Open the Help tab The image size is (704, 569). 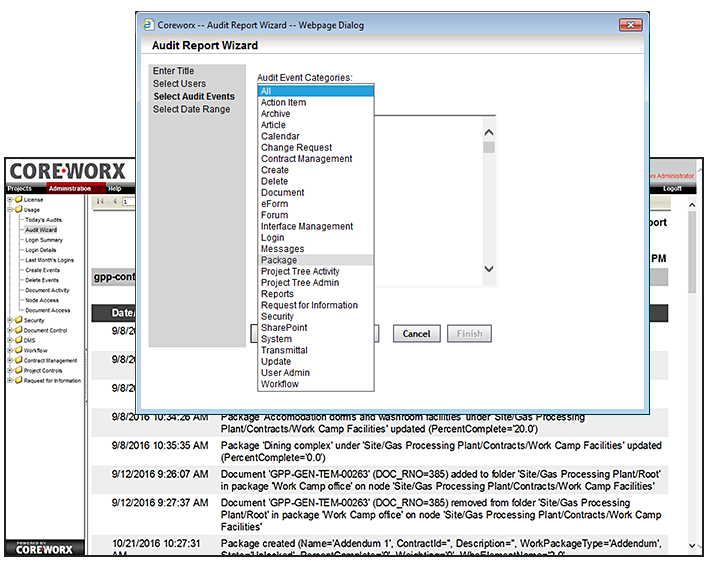(114, 189)
